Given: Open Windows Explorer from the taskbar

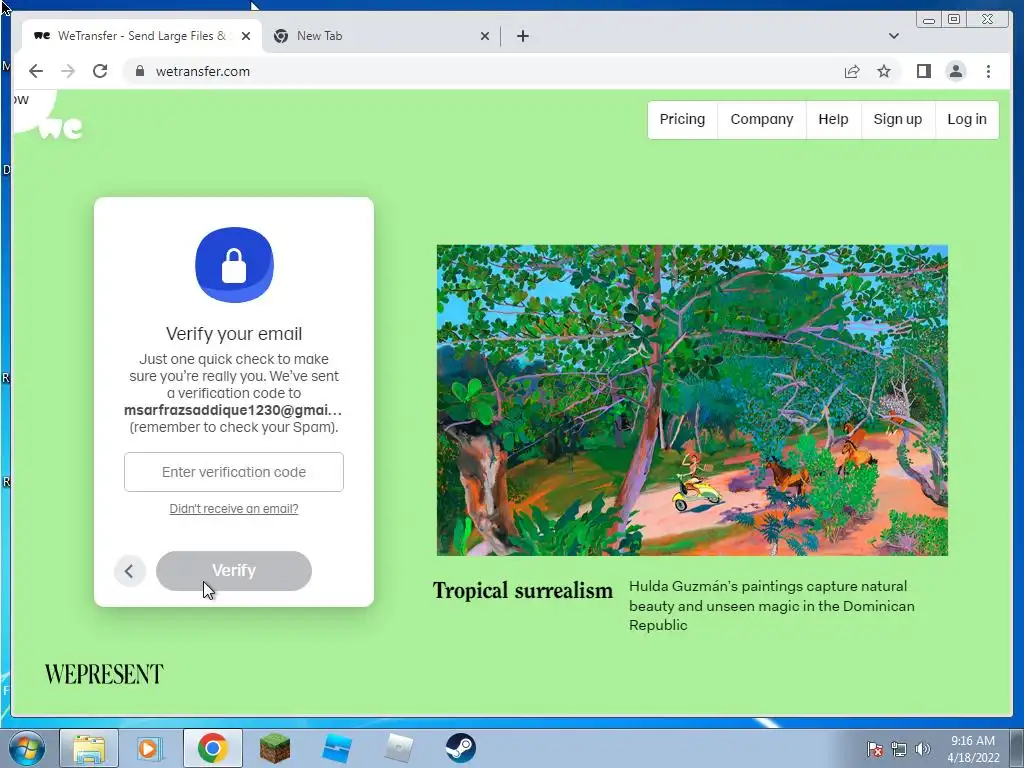Looking at the screenshot, I should pos(89,748).
